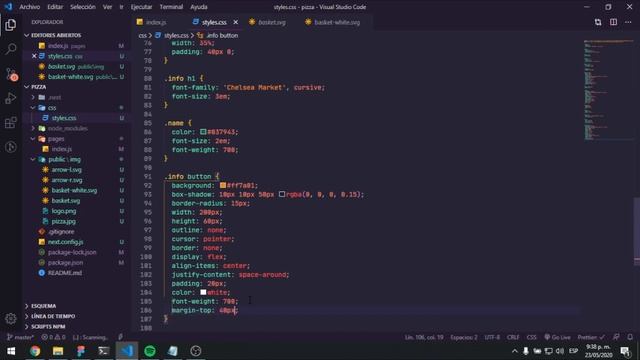Click the CRLF line ending selector

coord(513,337)
